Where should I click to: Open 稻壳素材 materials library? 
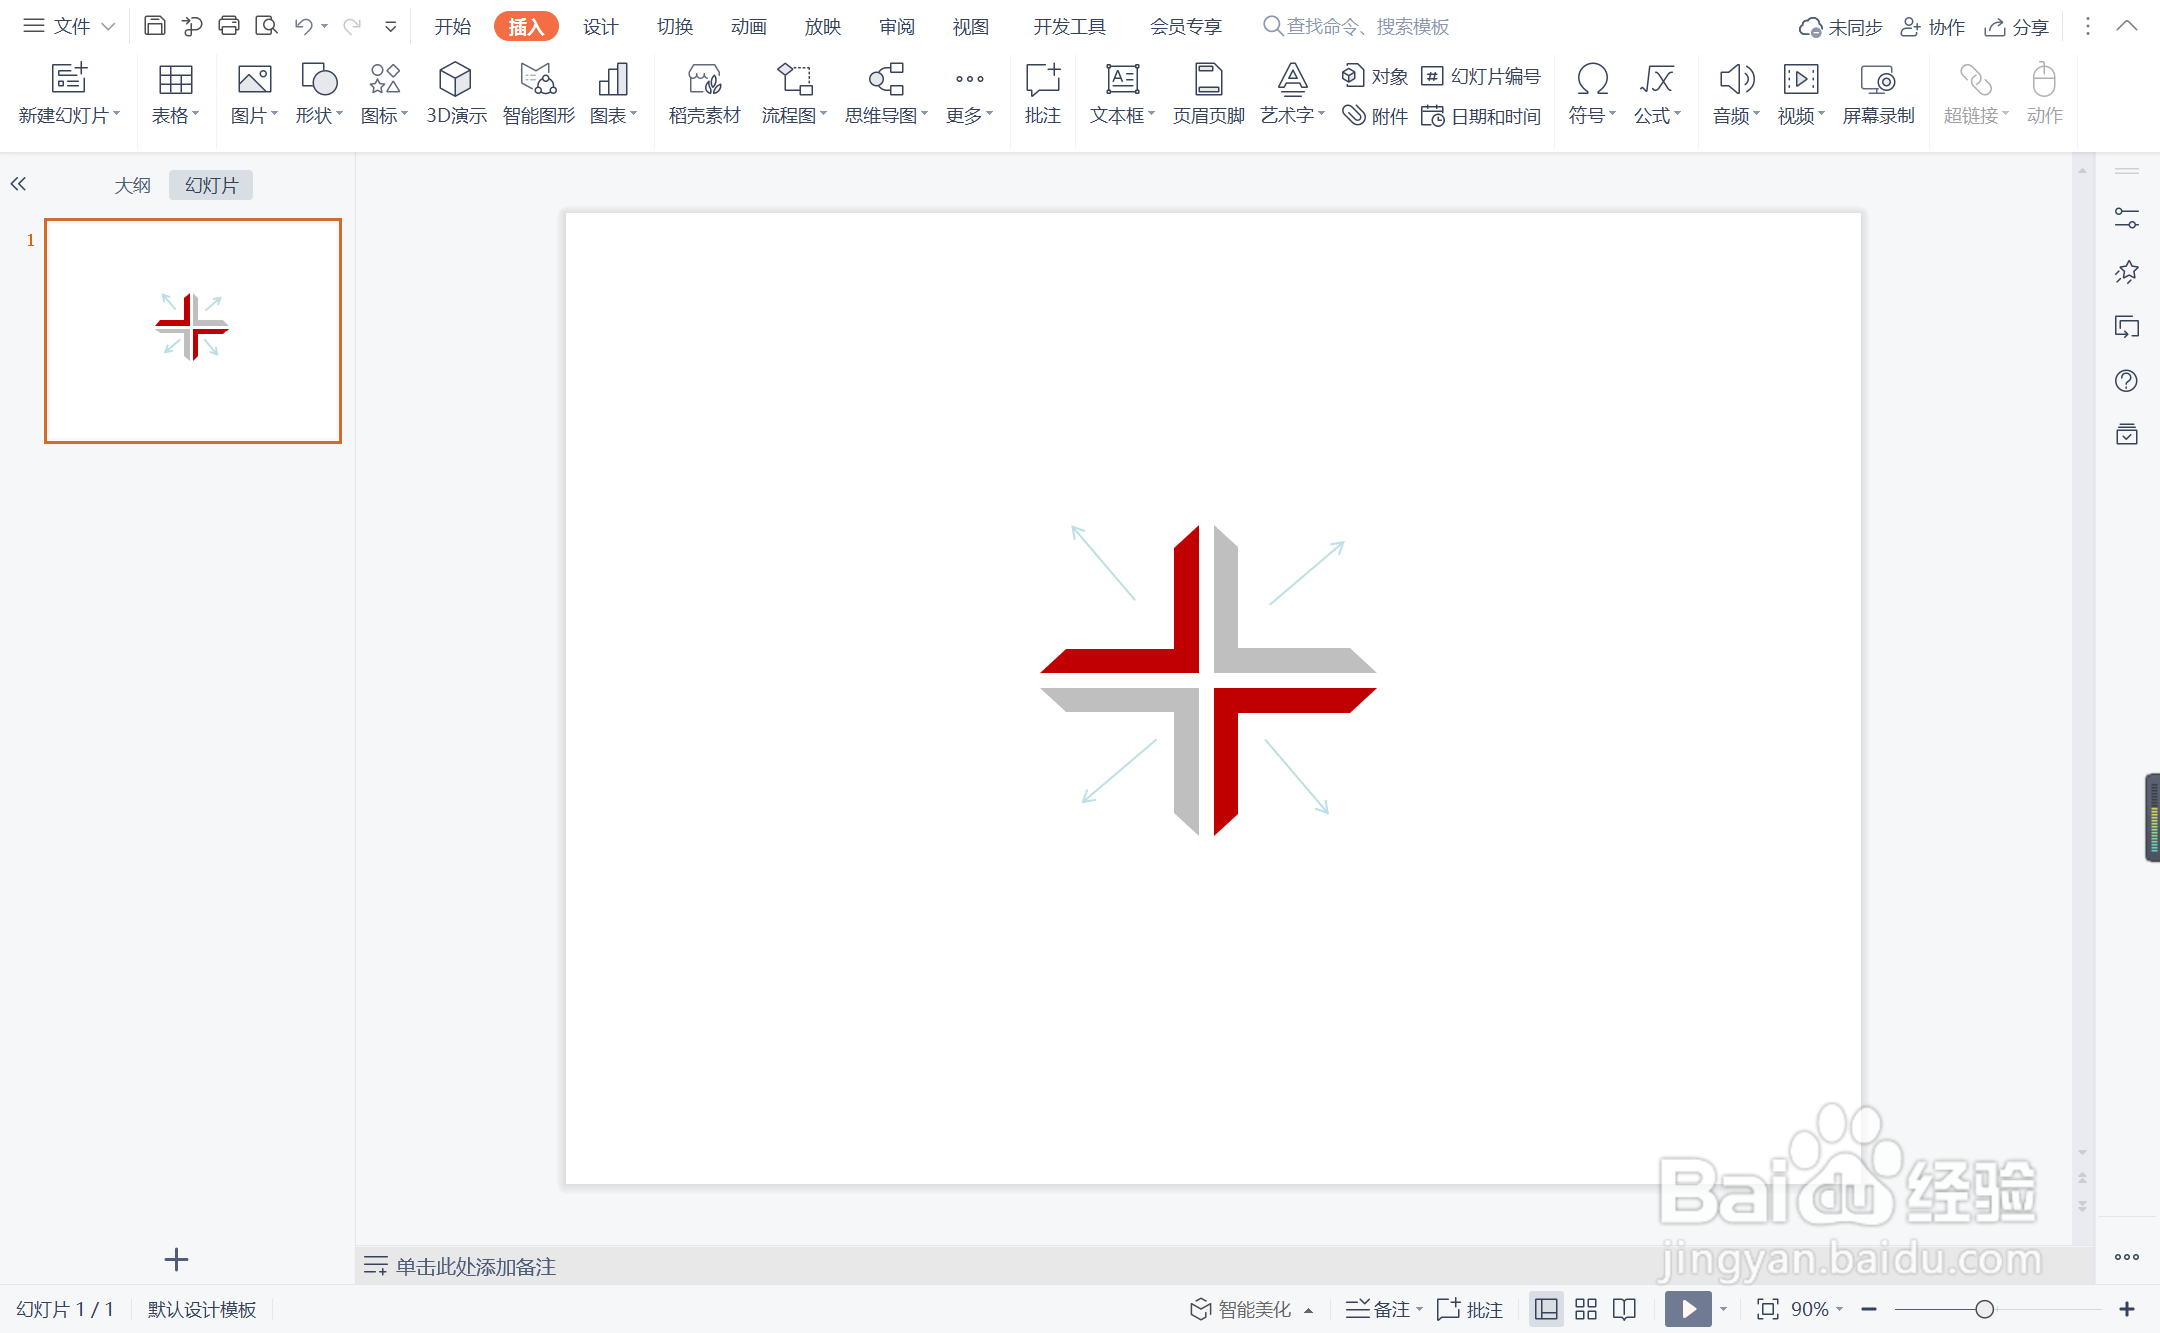[x=704, y=93]
